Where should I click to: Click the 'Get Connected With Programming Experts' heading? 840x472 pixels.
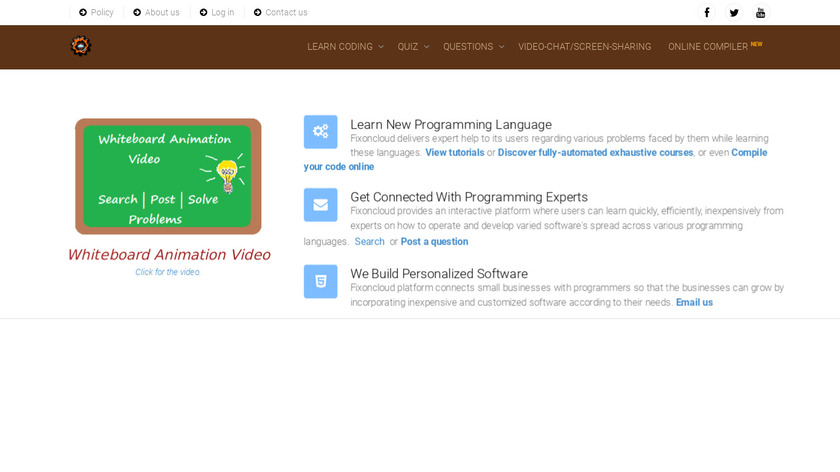point(469,197)
